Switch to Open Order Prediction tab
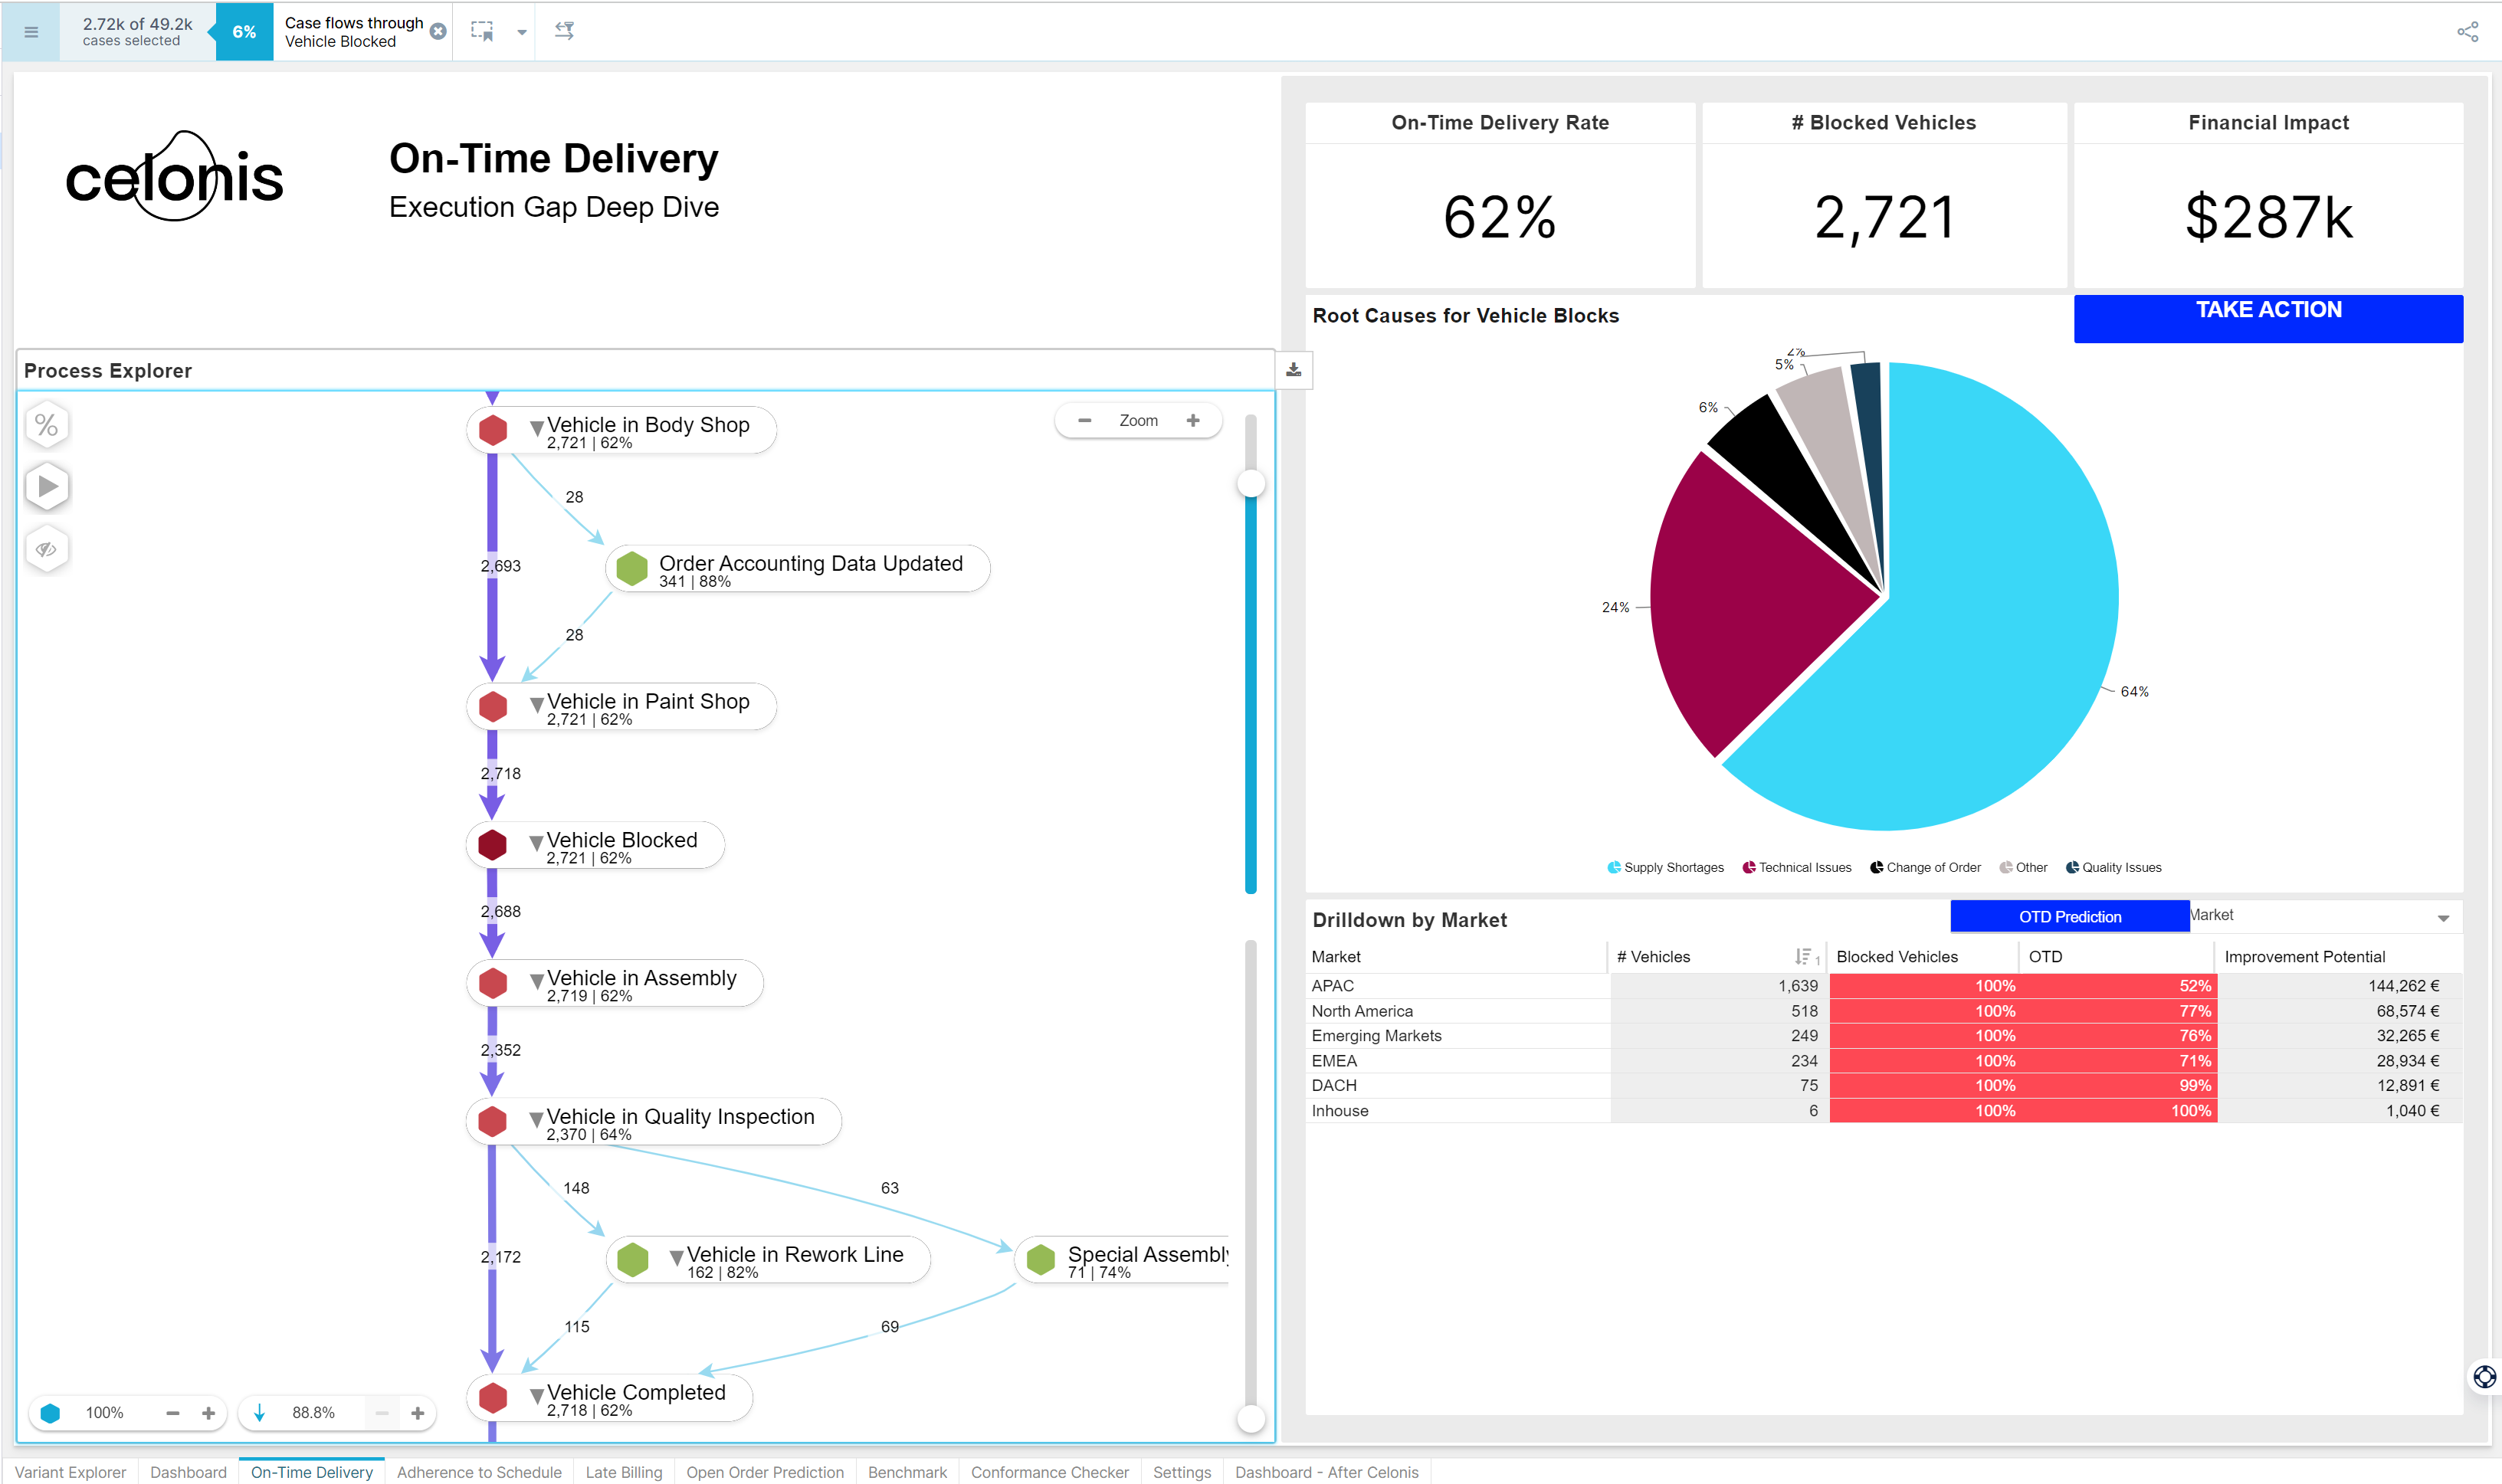The width and height of the screenshot is (2502, 1484). (x=765, y=1472)
